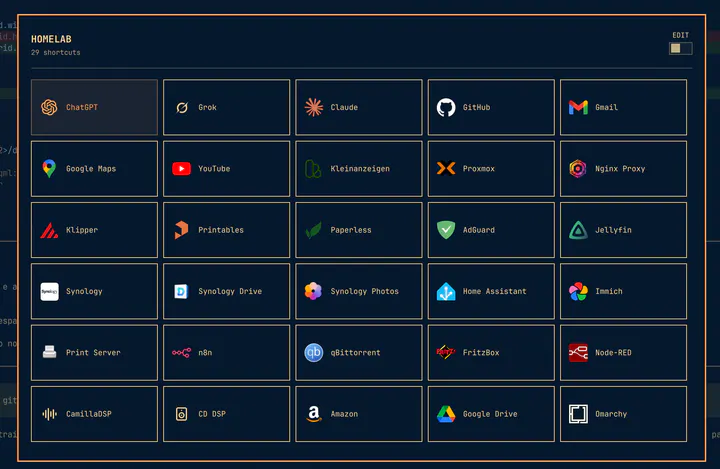Open the ChatGPT shortcut label
The image size is (720, 469).
click(82, 107)
